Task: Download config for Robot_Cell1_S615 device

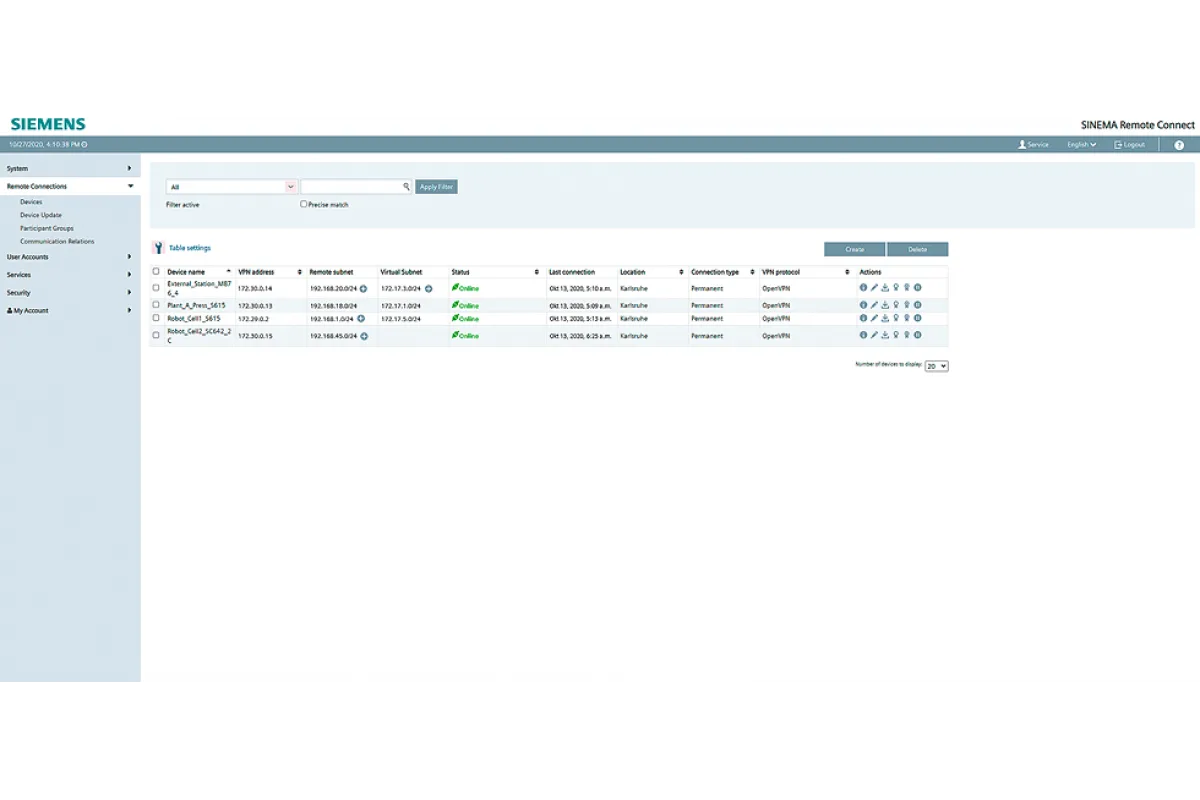Action: click(885, 318)
